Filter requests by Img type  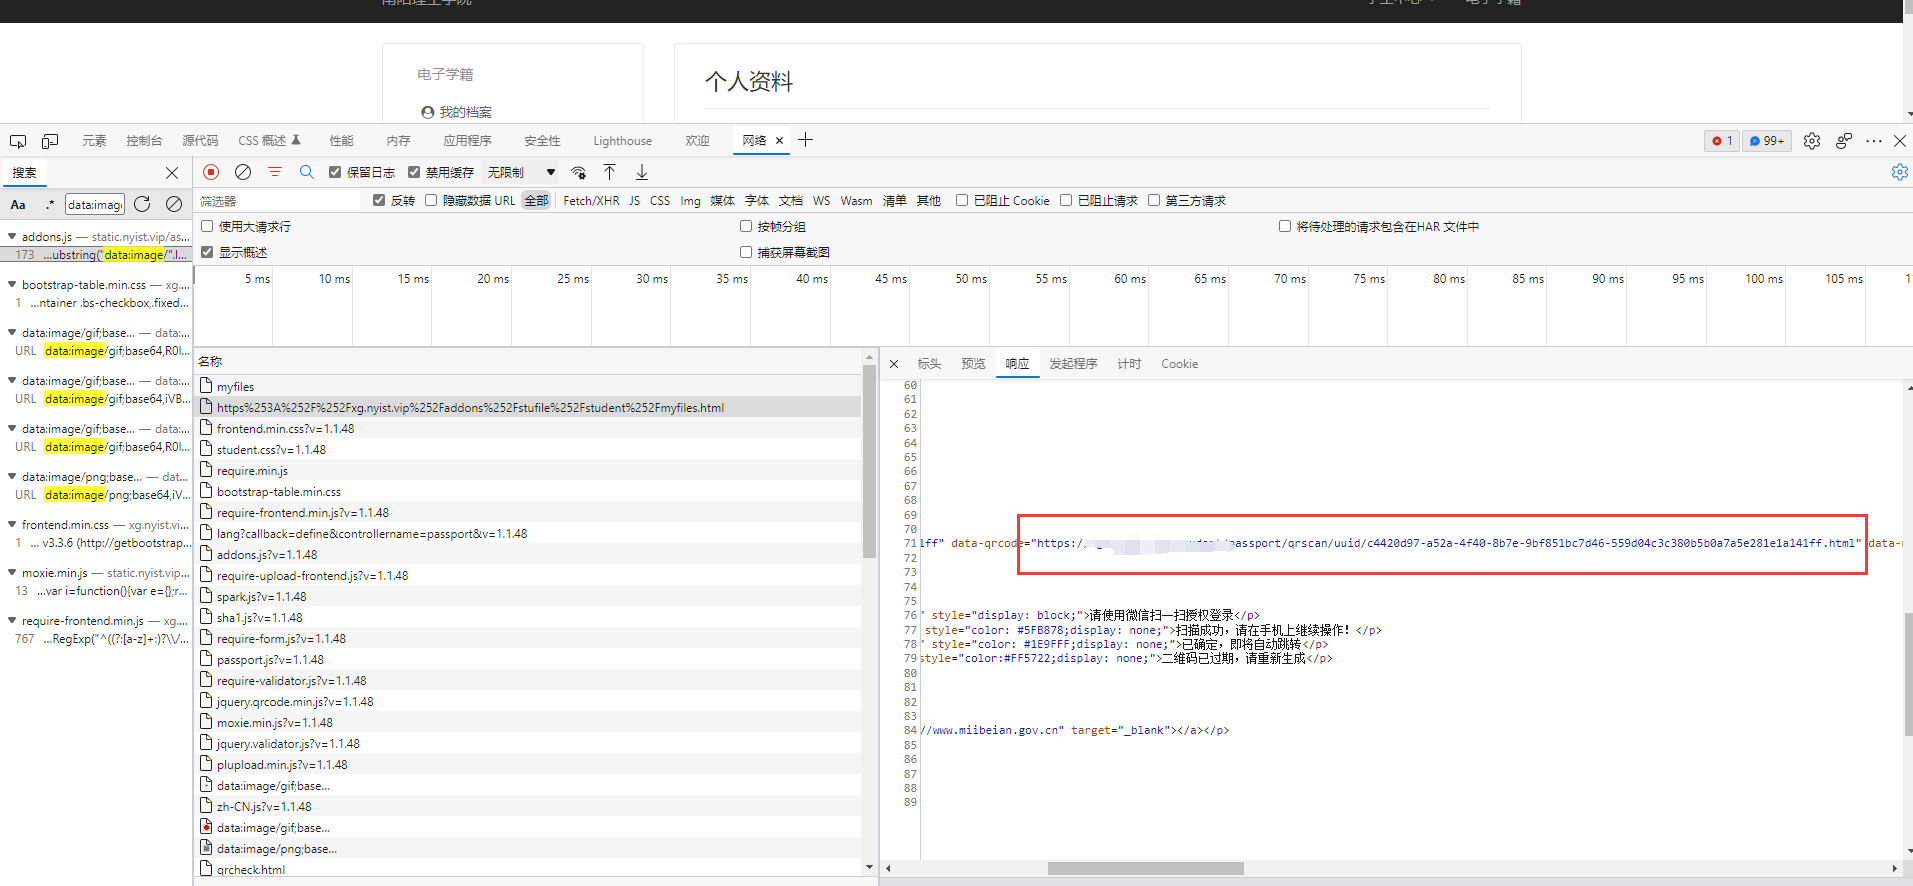click(x=690, y=201)
